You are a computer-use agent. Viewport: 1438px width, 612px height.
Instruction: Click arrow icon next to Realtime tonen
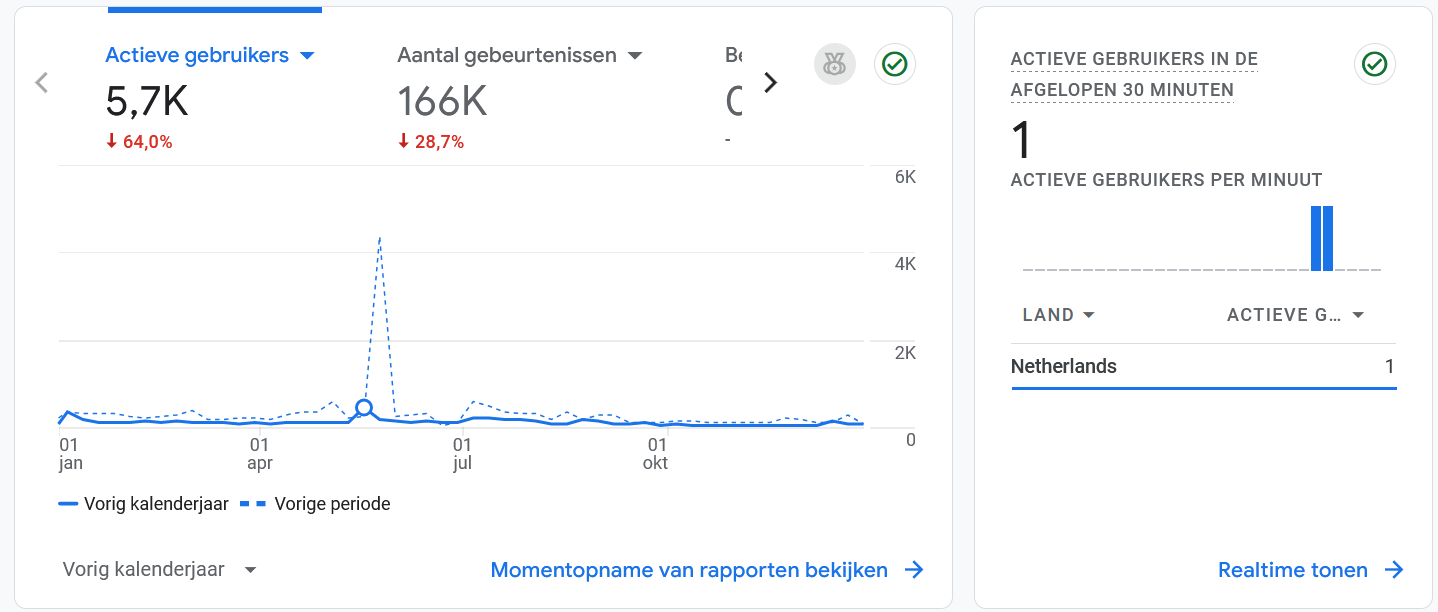[x=1394, y=570]
